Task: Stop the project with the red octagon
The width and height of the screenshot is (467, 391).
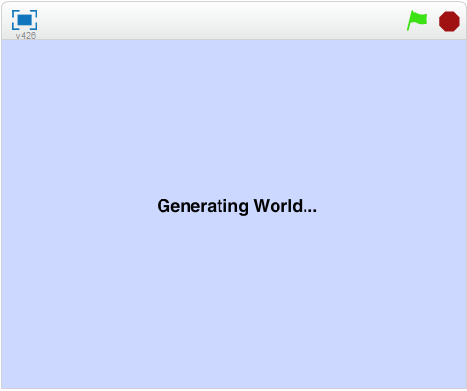Action: [449, 21]
